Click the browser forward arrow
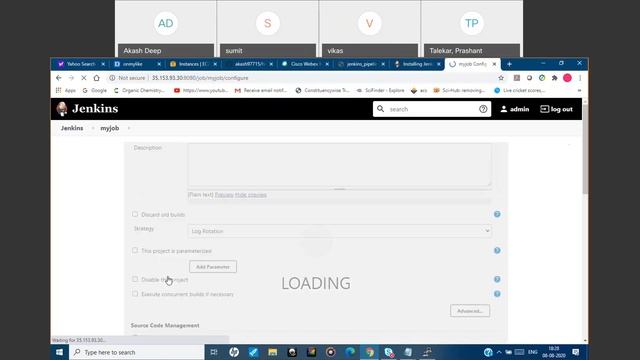This screenshot has width=640, height=360. [71, 78]
